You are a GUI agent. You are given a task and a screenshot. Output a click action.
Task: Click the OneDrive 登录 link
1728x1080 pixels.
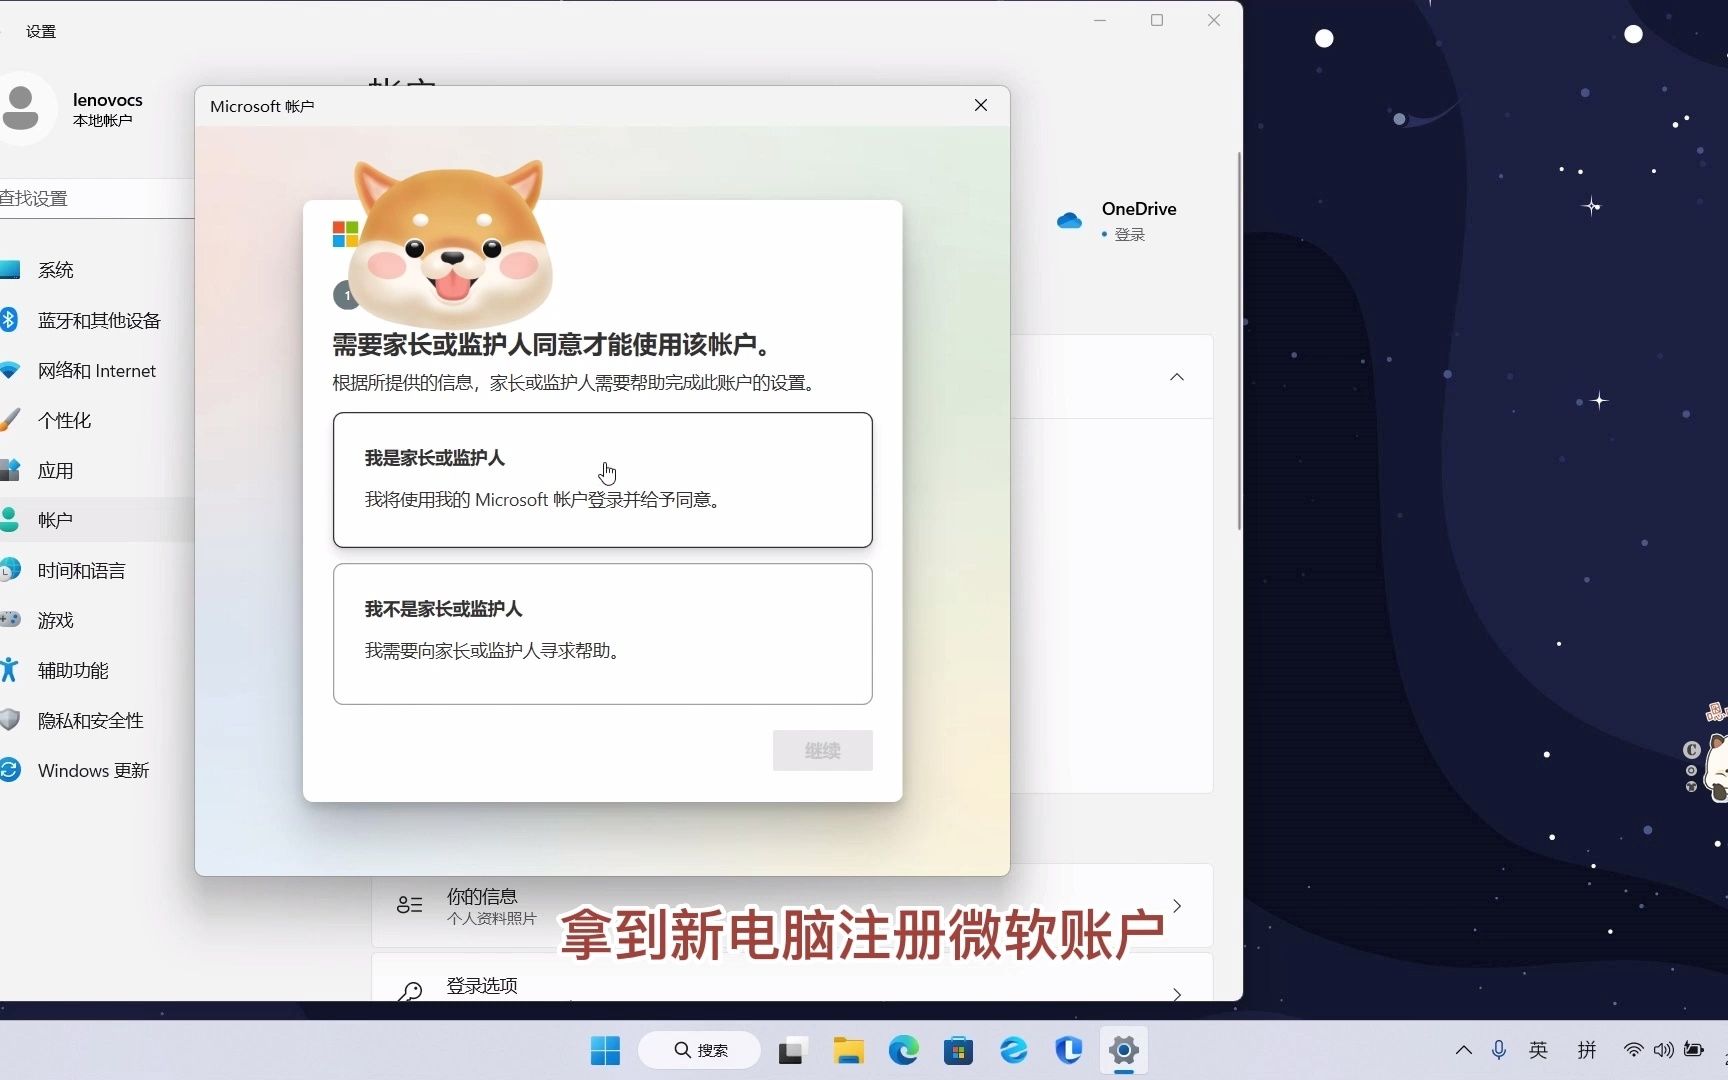pos(1129,234)
